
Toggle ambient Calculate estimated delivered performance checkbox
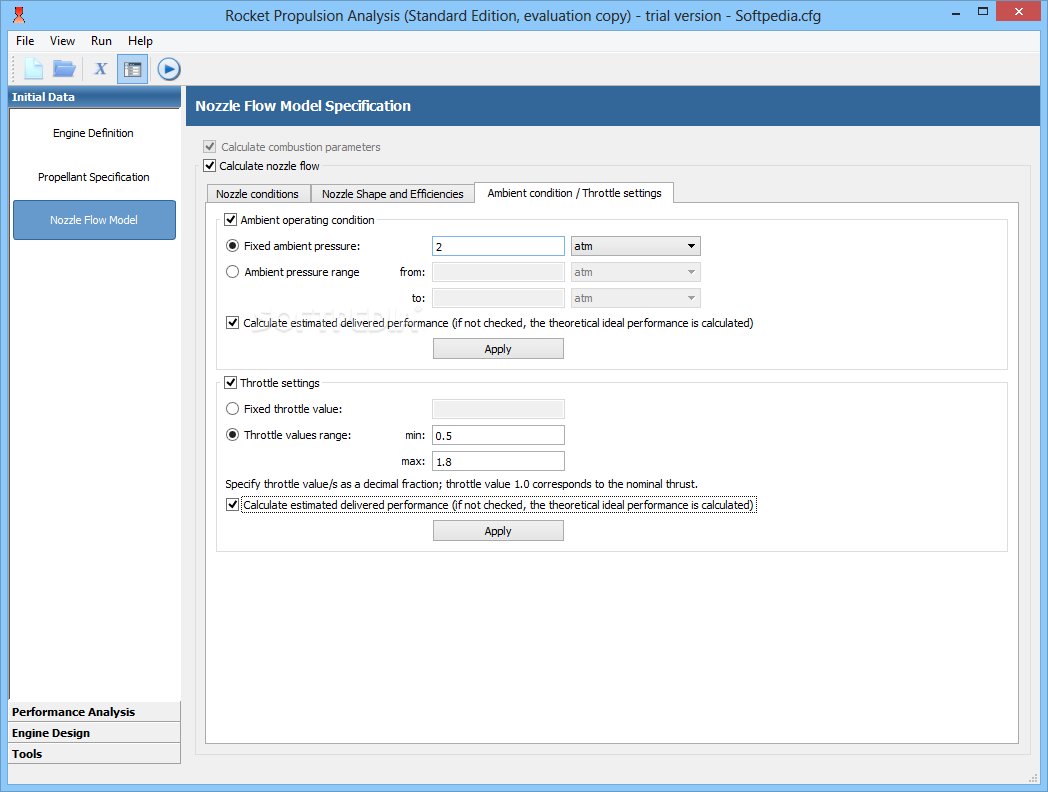233,323
